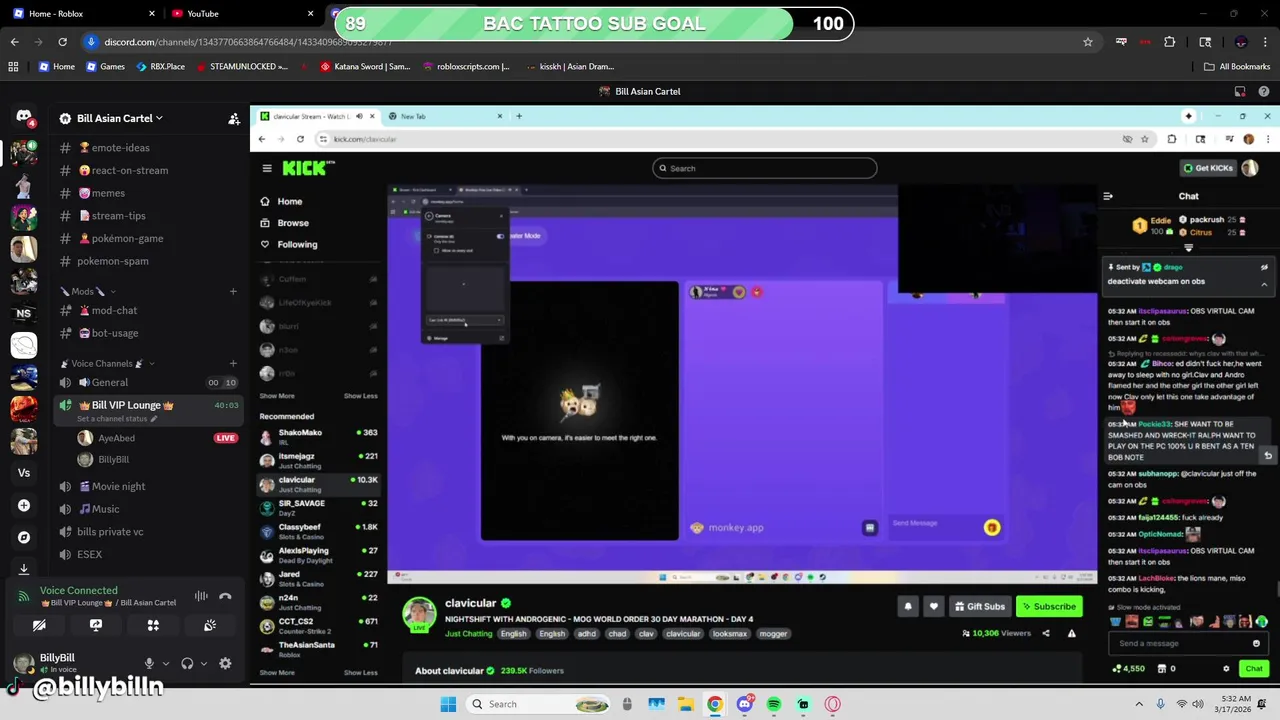The height and width of the screenshot is (720, 1280).
Task: Click Gift Subs button
Action: (979, 606)
